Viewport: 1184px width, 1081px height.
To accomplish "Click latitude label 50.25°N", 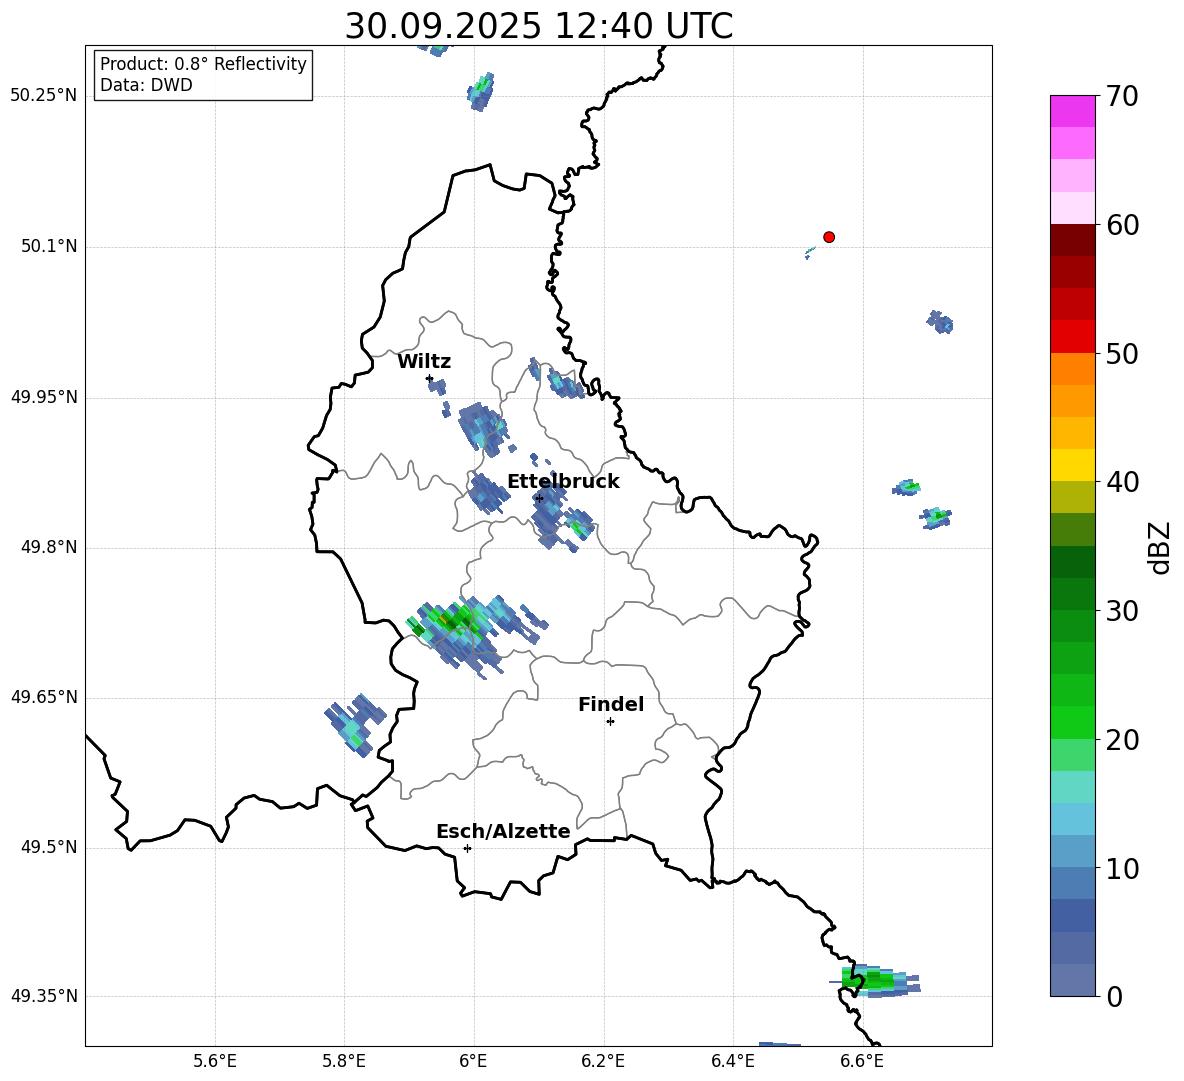I will 44,96.
